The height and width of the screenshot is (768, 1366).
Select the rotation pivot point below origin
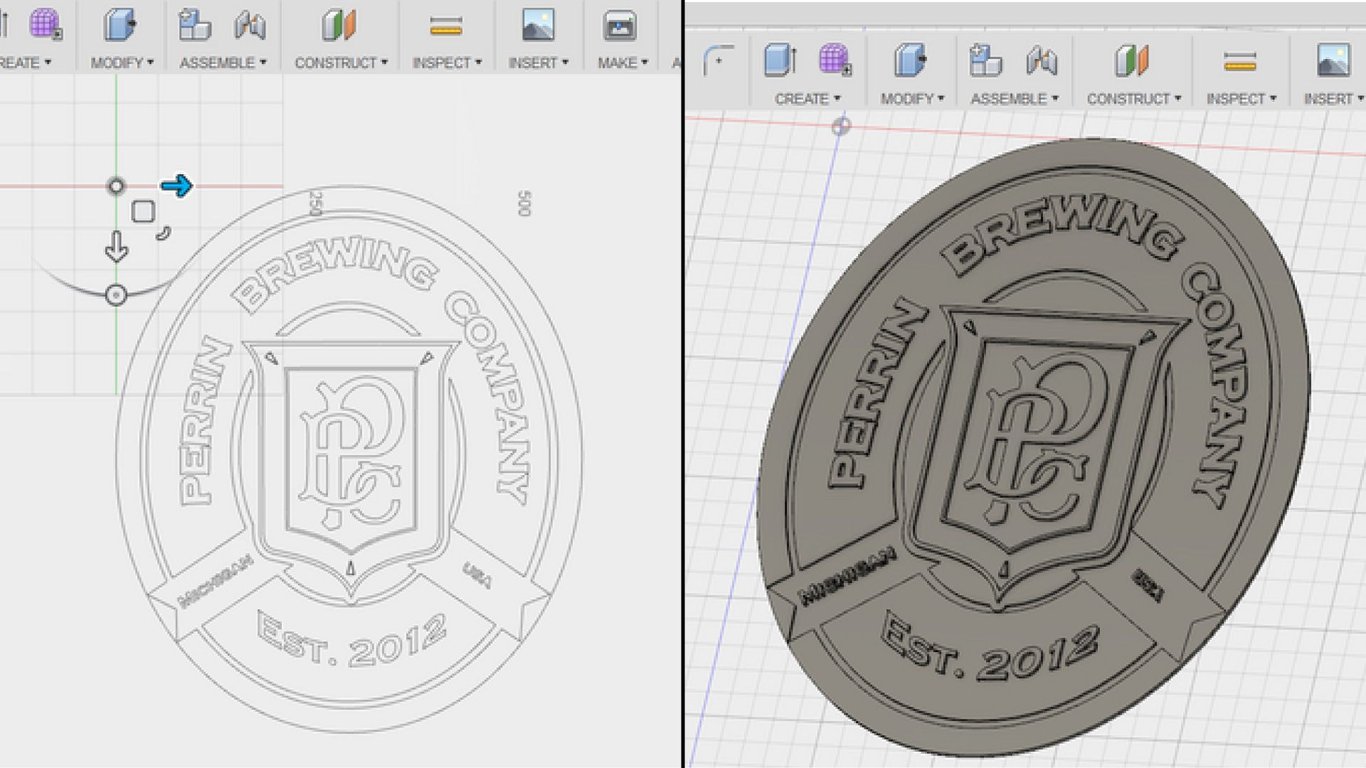(116, 294)
